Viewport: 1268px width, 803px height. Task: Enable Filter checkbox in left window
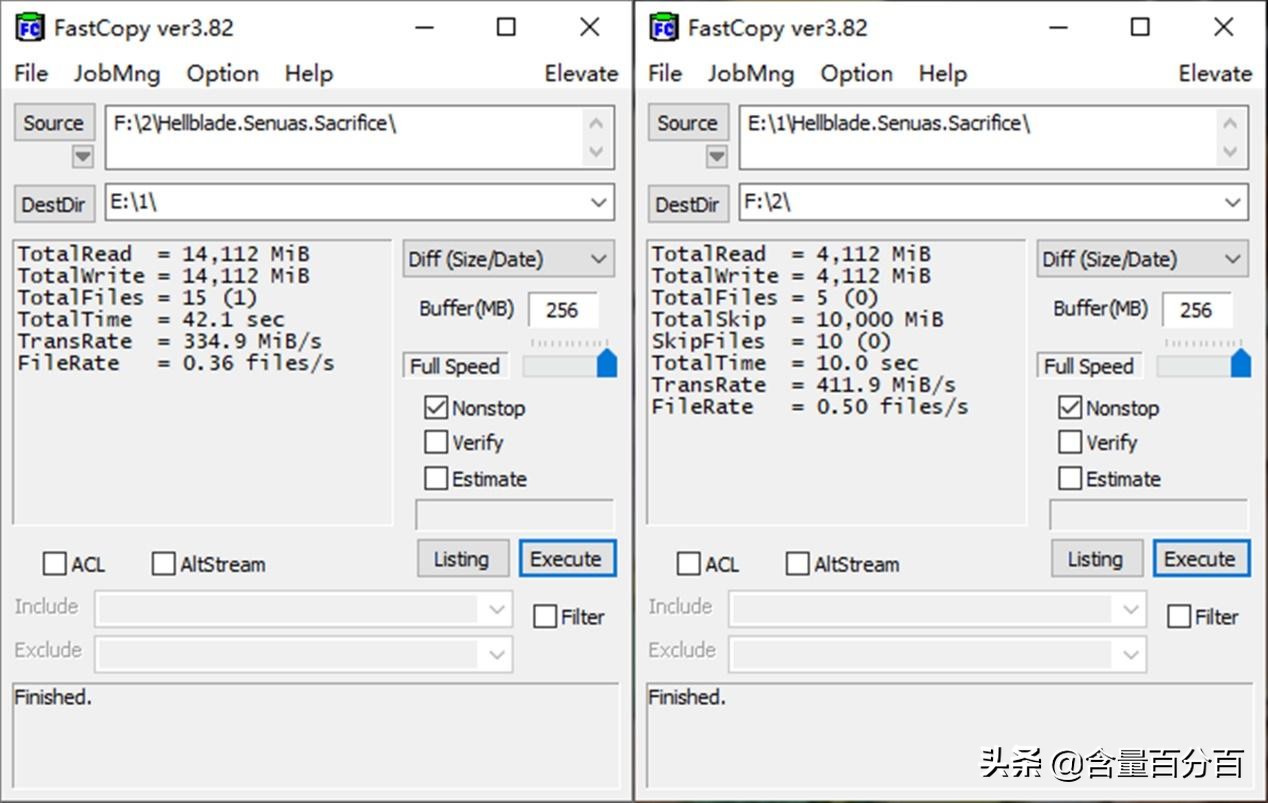[x=545, y=616]
